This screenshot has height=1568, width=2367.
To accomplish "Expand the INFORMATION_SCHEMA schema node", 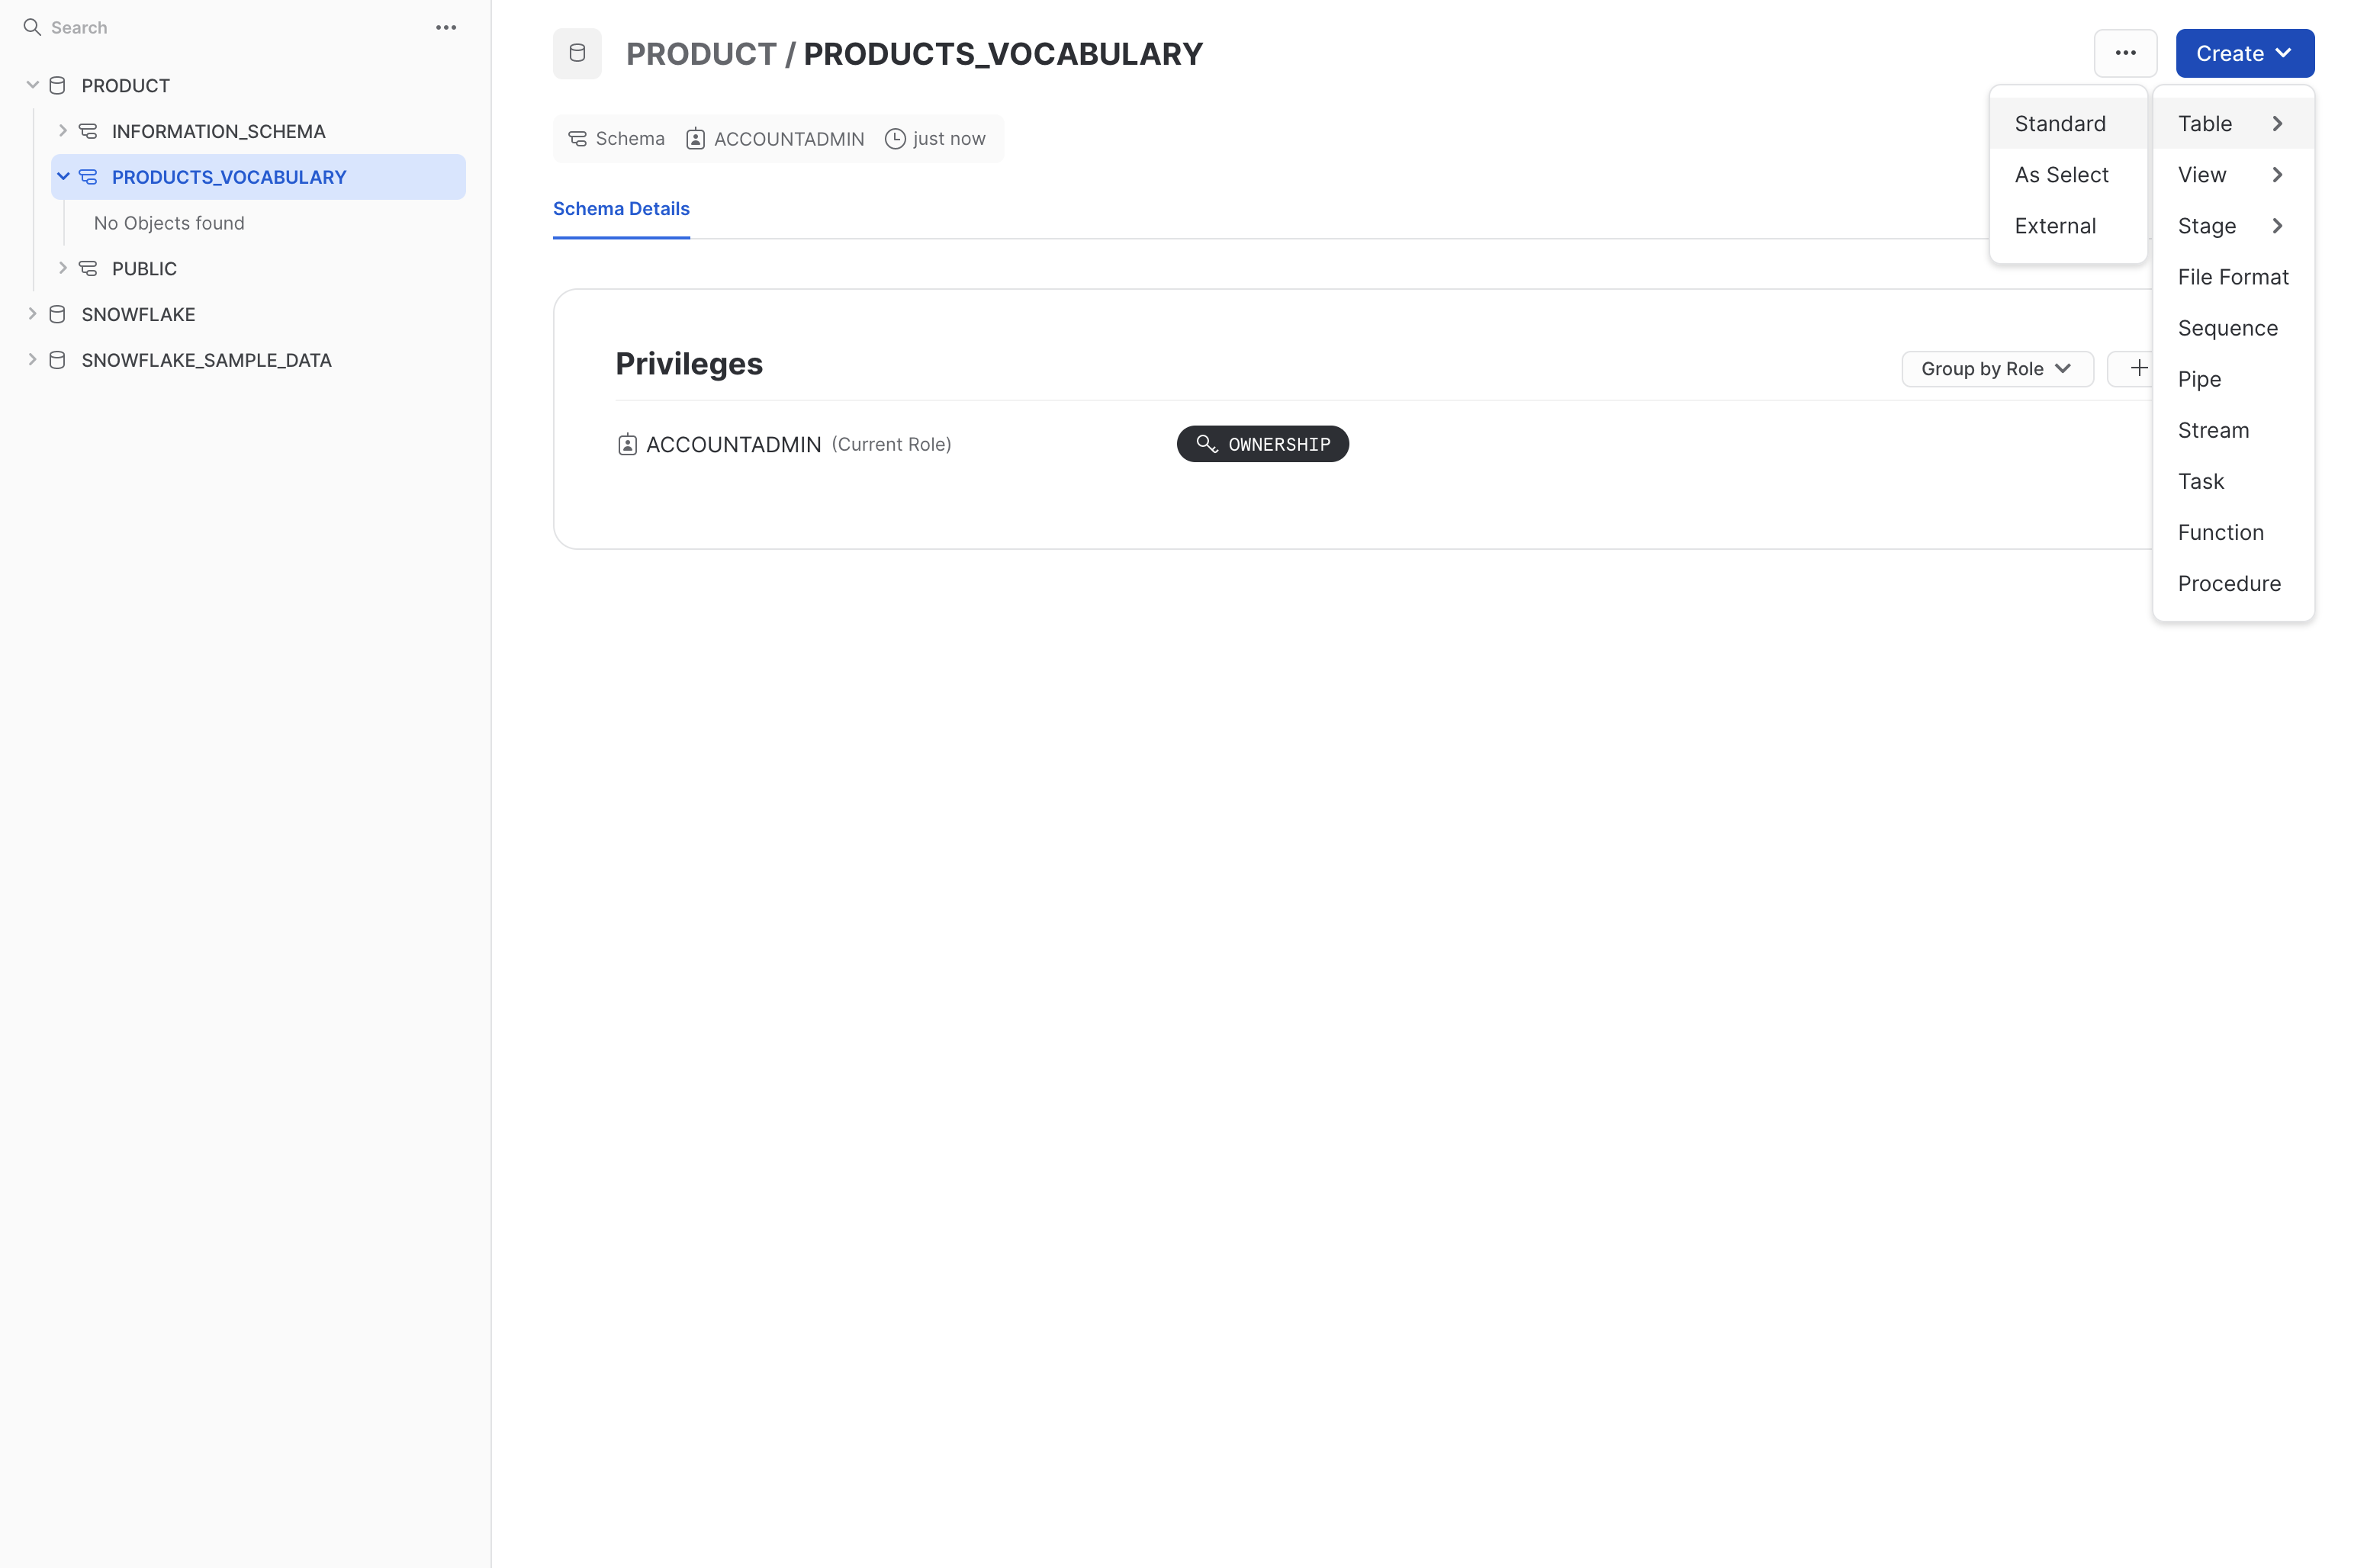I will click(x=62, y=131).
